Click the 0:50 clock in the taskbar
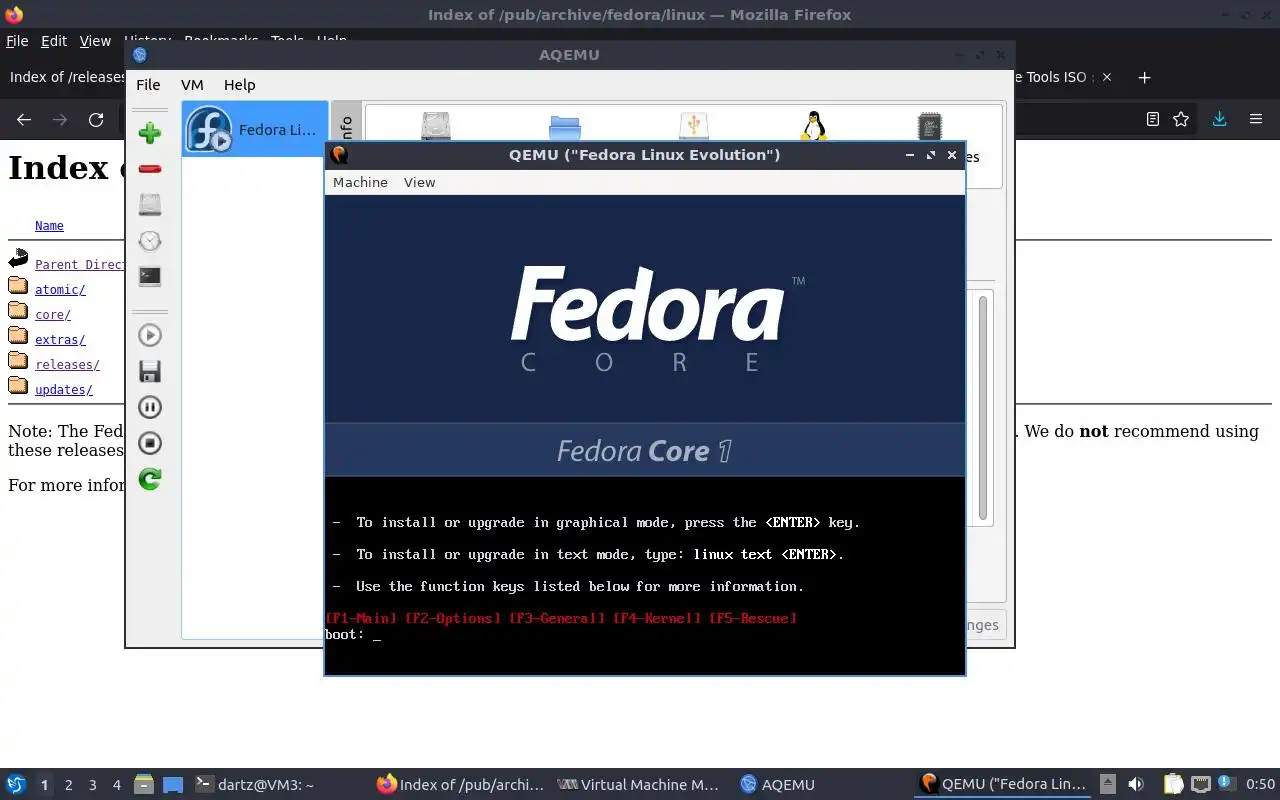Screen dimensions: 1280x800 point(1260,785)
